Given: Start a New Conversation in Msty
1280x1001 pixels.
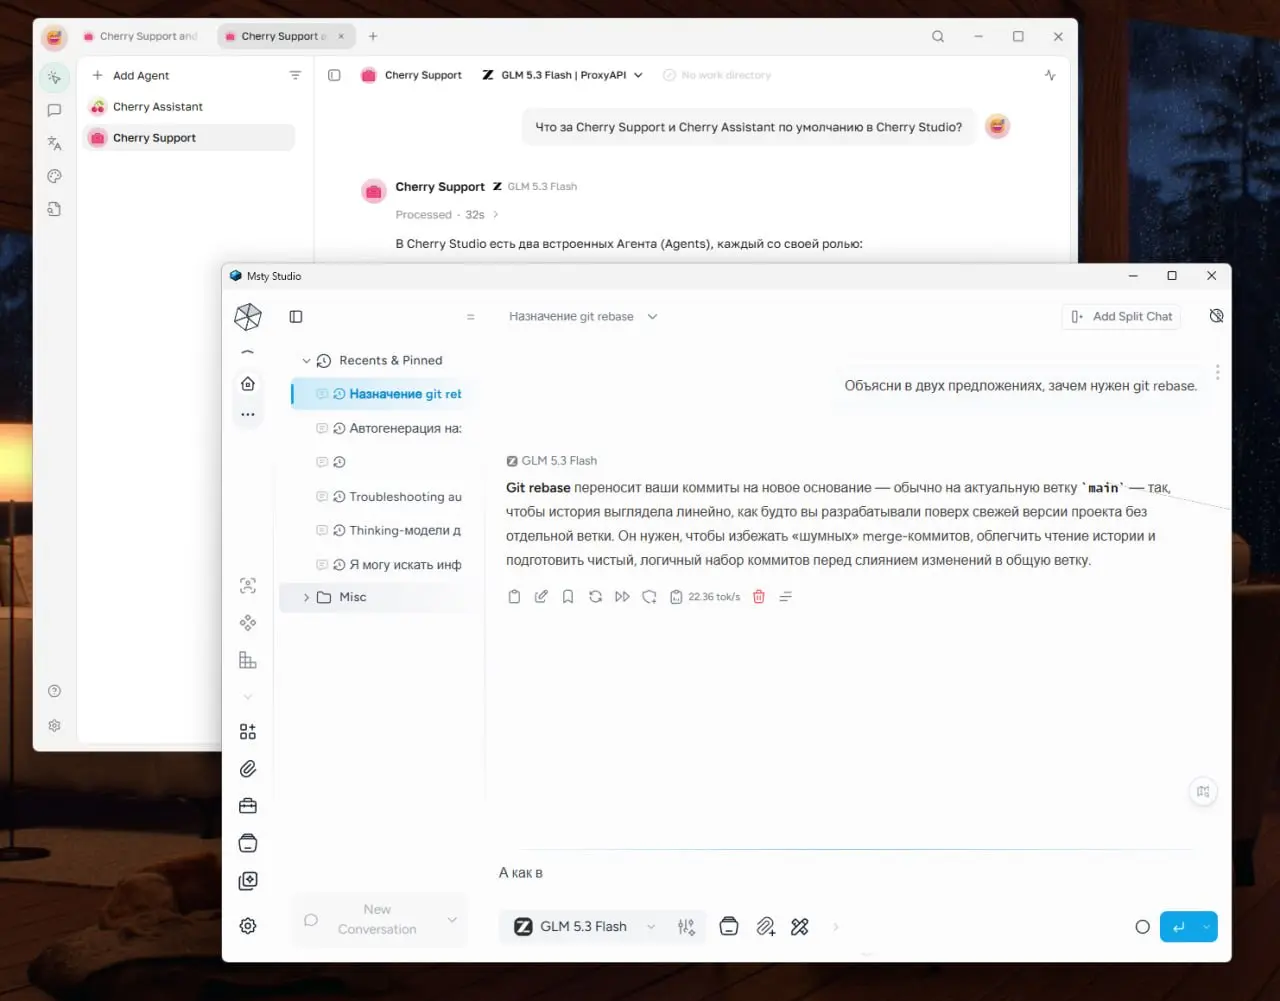Looking at the screenshot, I should 376,919.
